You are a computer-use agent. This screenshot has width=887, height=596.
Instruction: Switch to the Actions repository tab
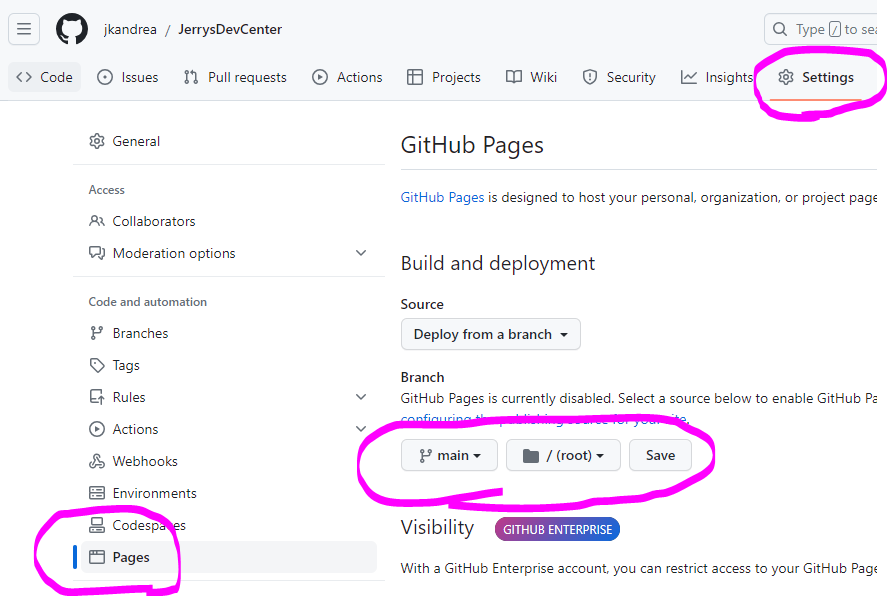pyautogui.click(x=347, y=77)
